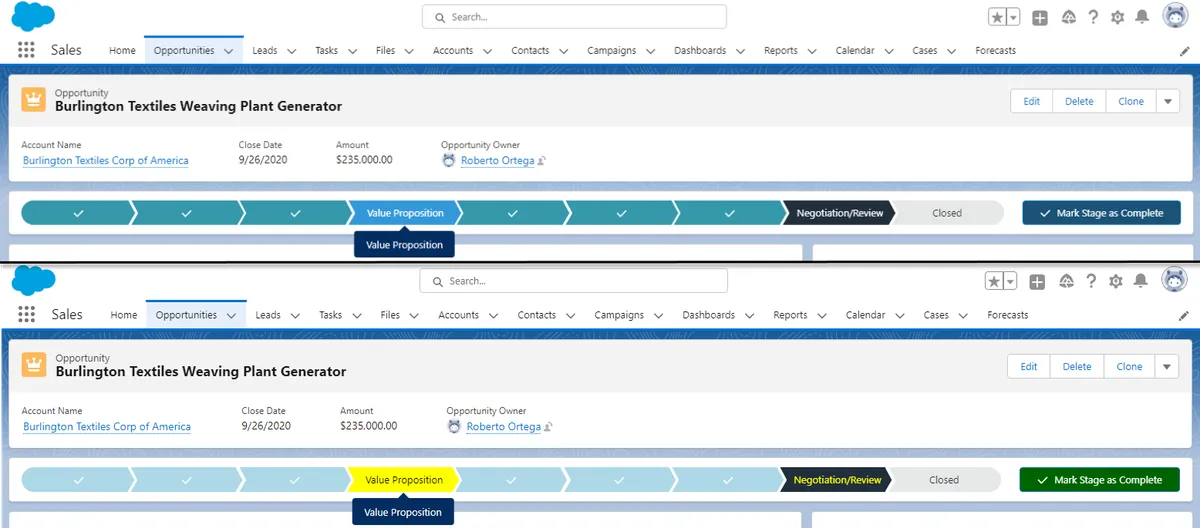Viewport: 1200px width, 528px height.
Task: Click change-owner icon beside Roberto Ortega, upper screenshot
Action: (542, 161)
